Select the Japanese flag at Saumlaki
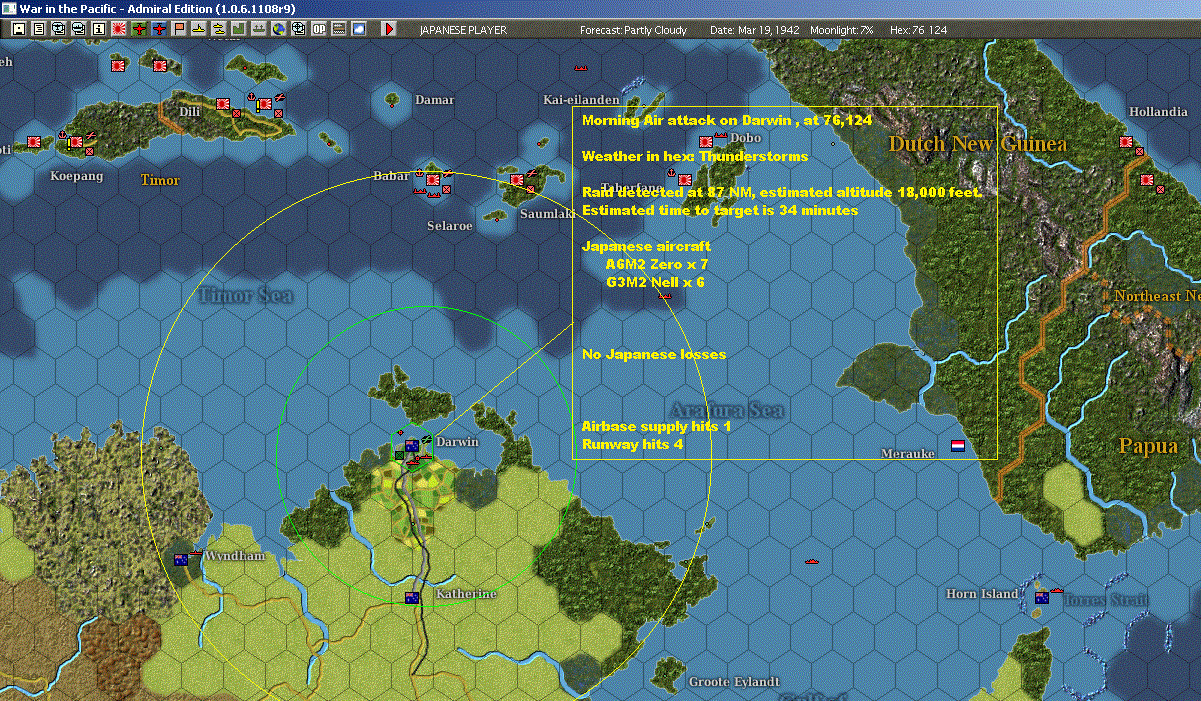This screenshot has width=1201, height=701. [x=516, y=180]
